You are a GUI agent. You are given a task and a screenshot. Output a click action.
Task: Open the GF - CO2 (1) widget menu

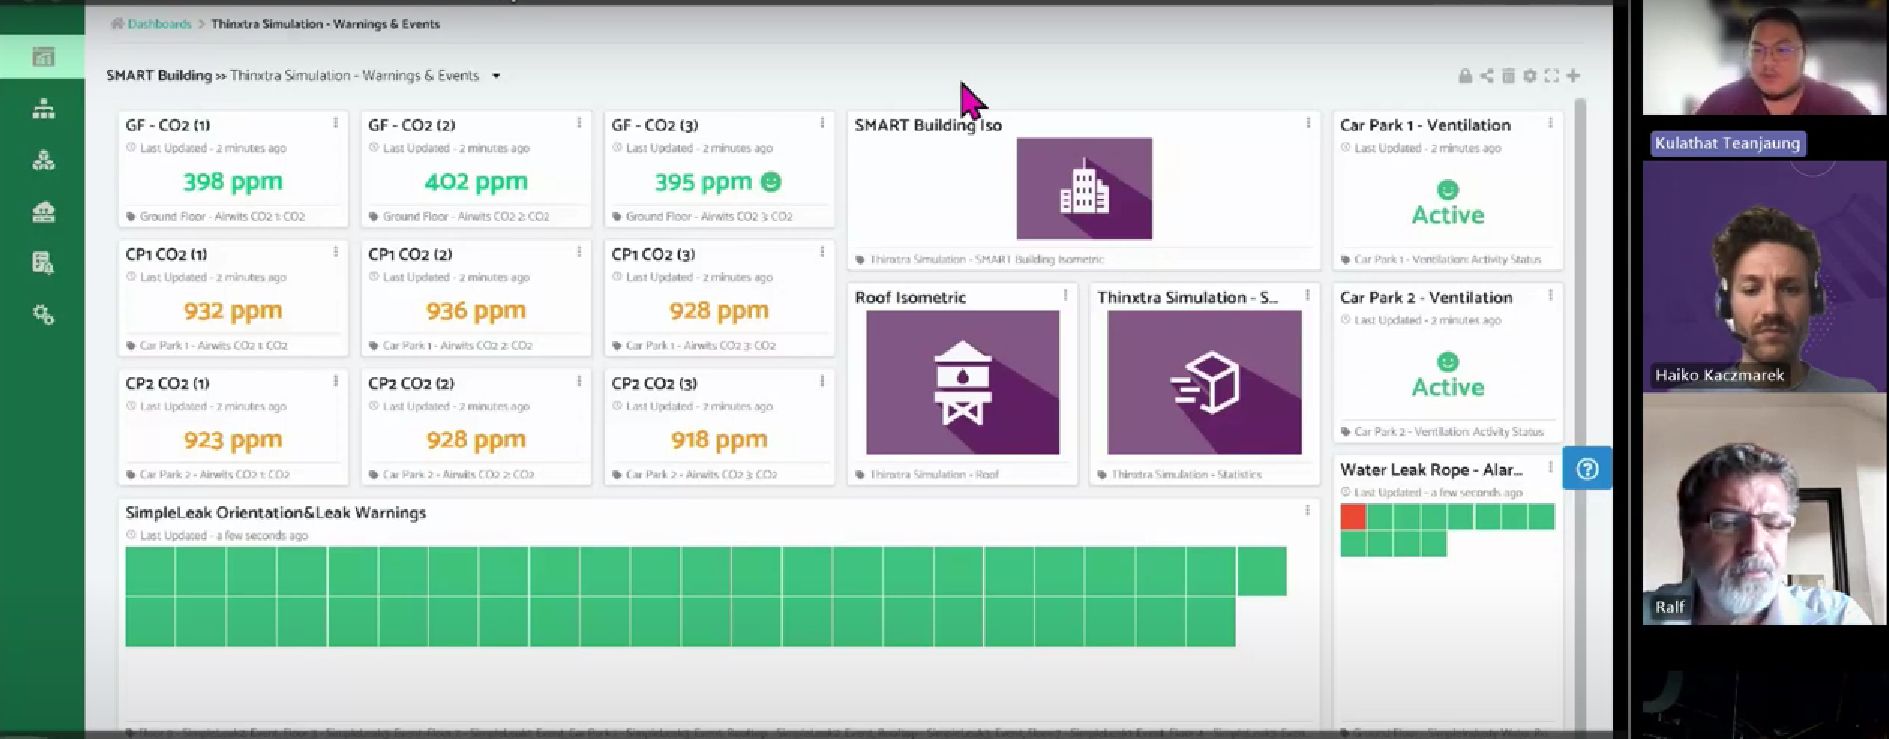[336, 123]
